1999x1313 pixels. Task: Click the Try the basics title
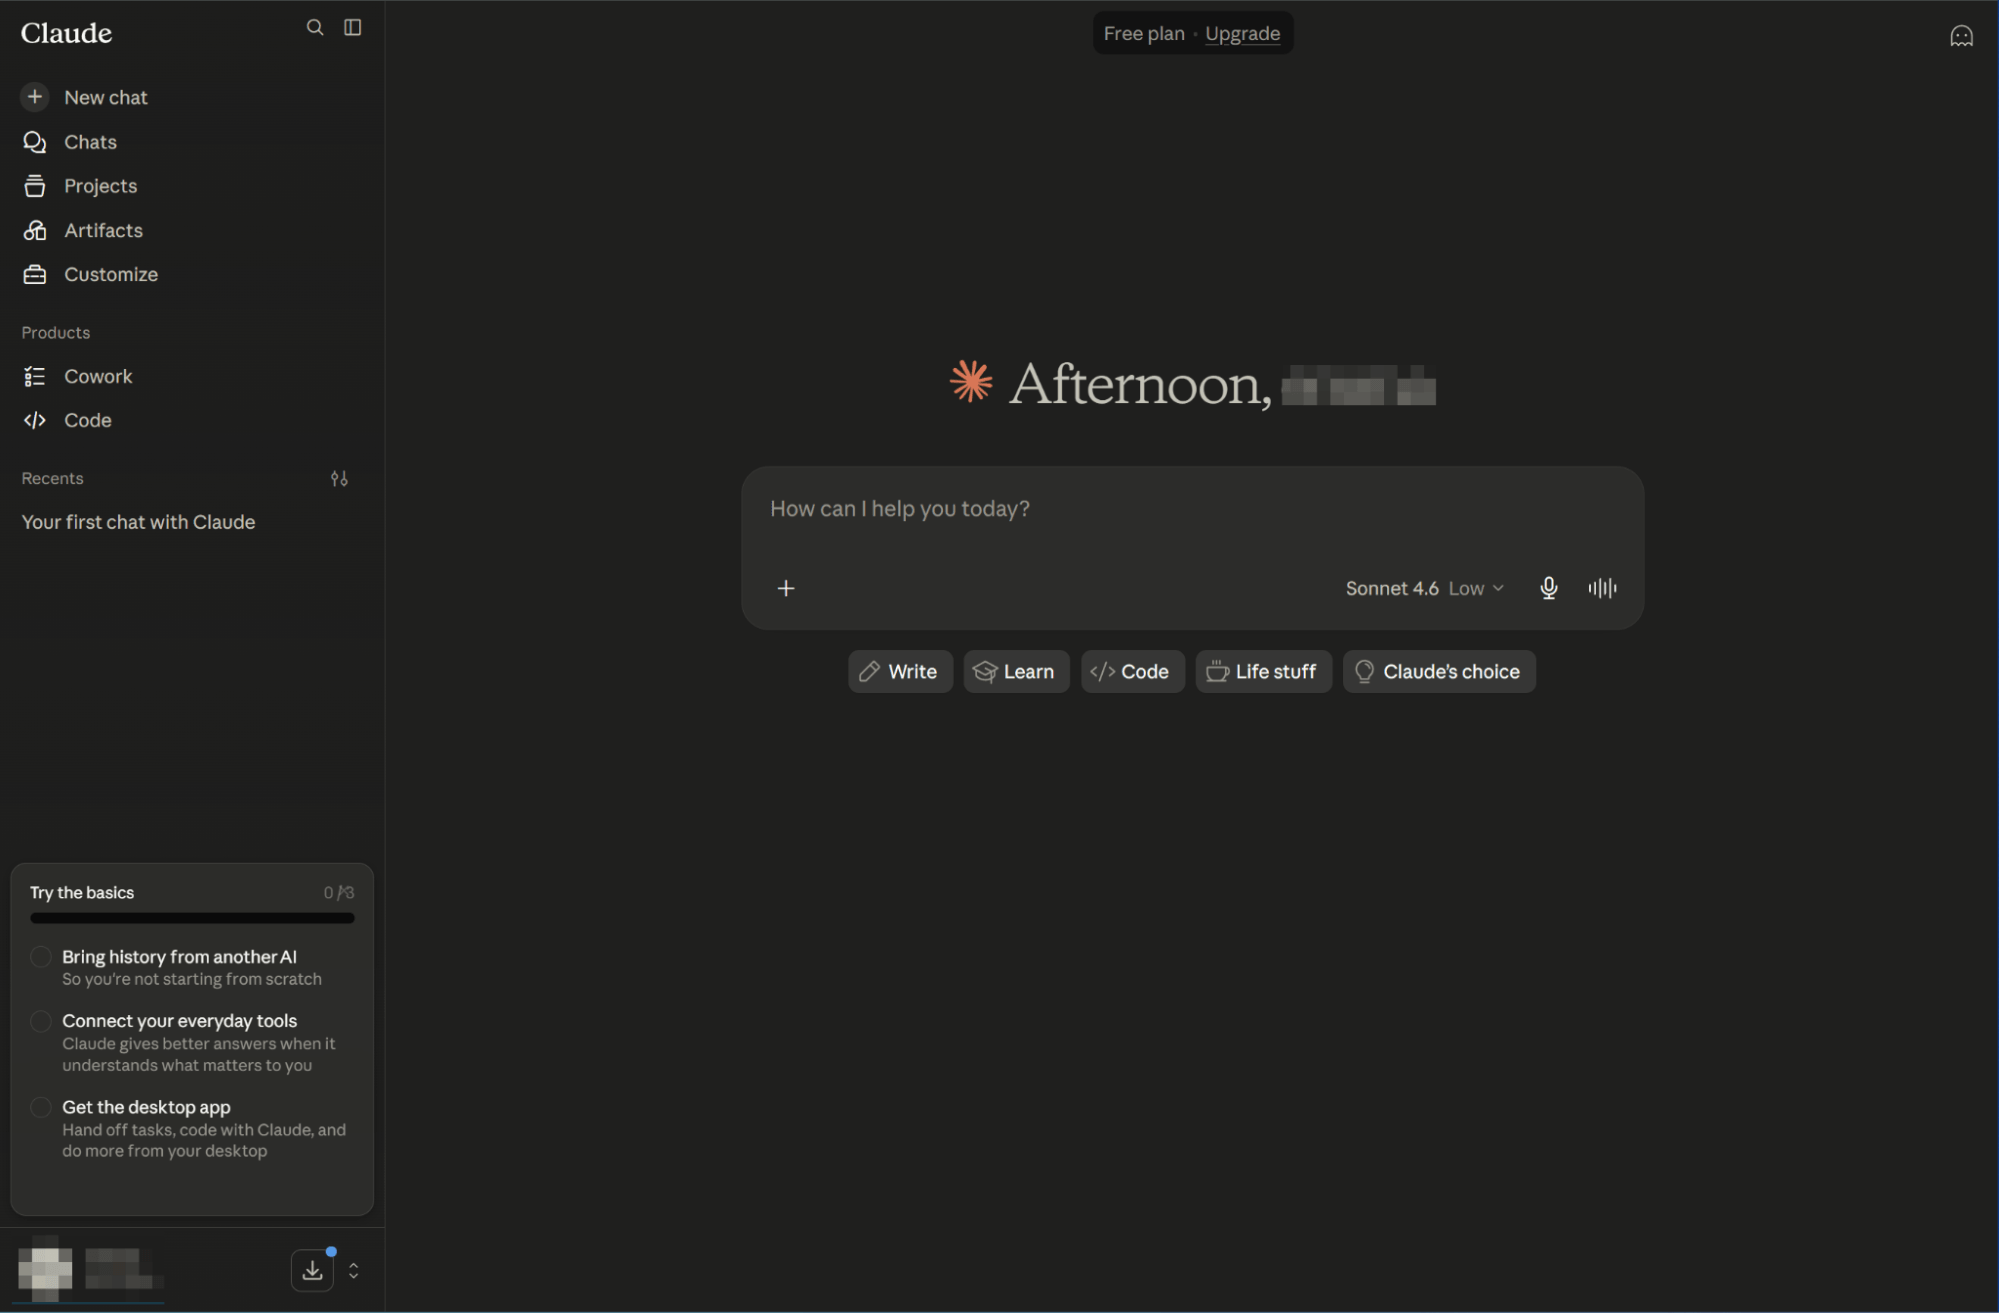point(82,892)
